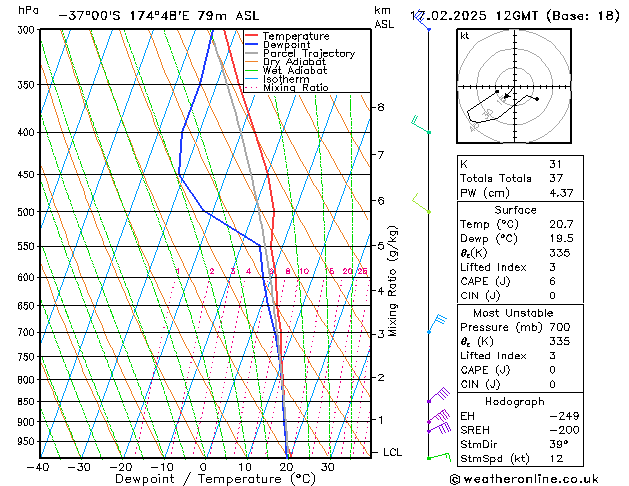
Task: Click the kt label in hodograph
Action: pyautogui.click(x=465, y=36)
